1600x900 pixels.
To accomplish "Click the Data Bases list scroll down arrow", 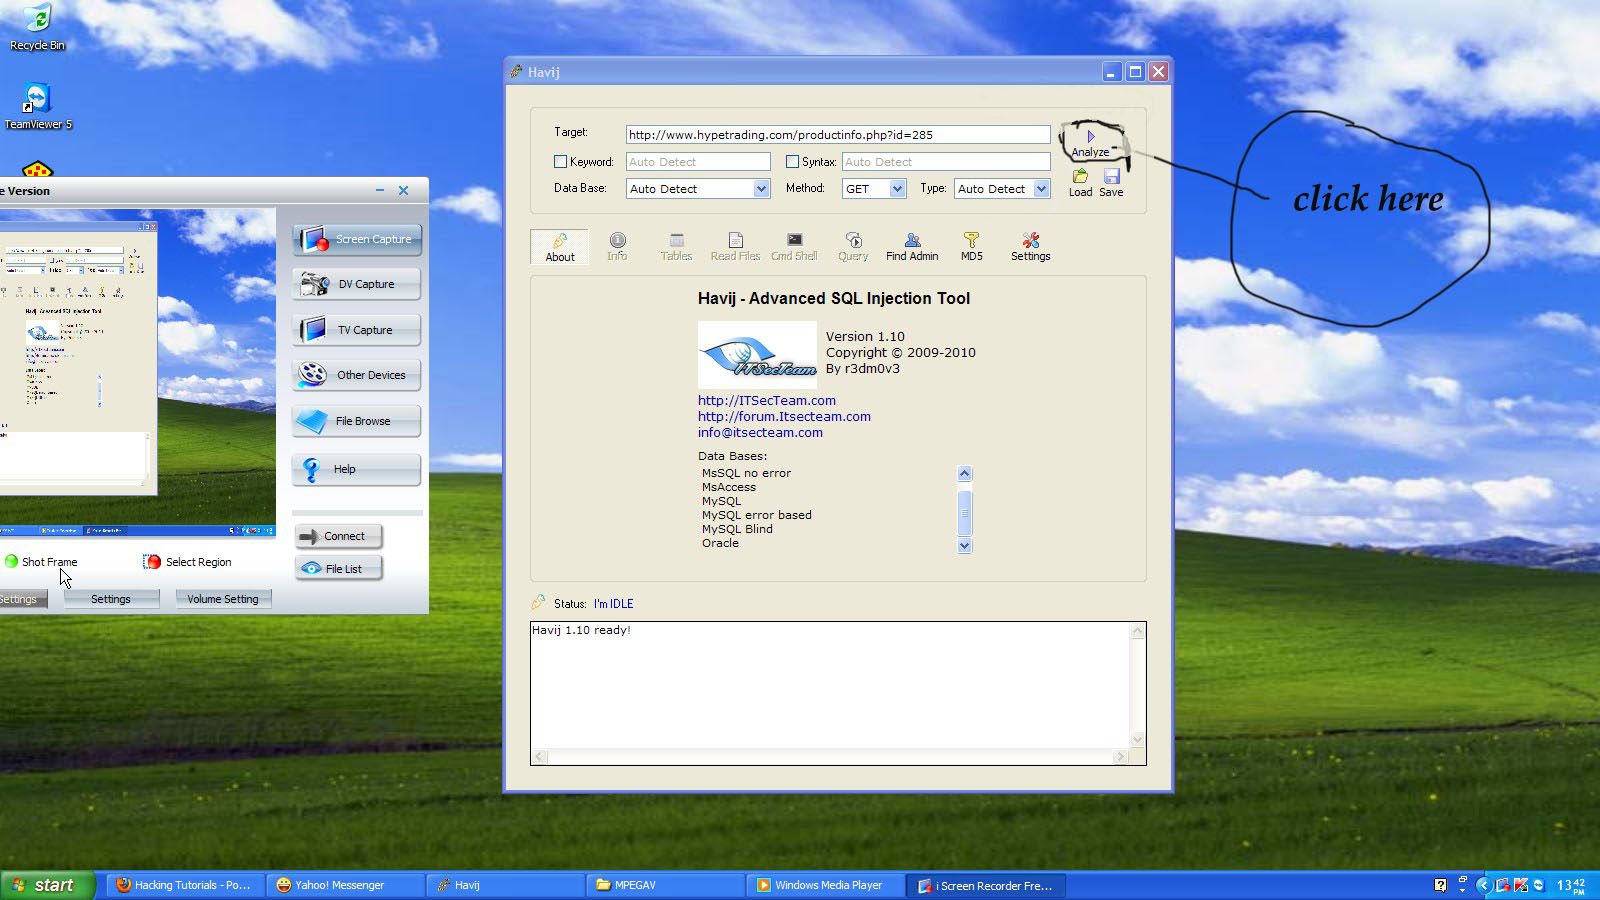I will click(964, 546).
